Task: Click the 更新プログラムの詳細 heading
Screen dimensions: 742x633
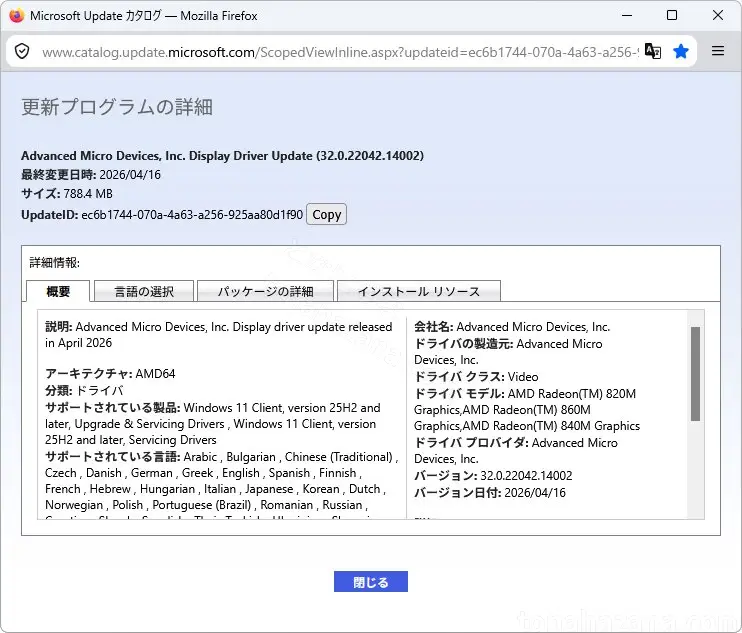Action: pos(117,107)
